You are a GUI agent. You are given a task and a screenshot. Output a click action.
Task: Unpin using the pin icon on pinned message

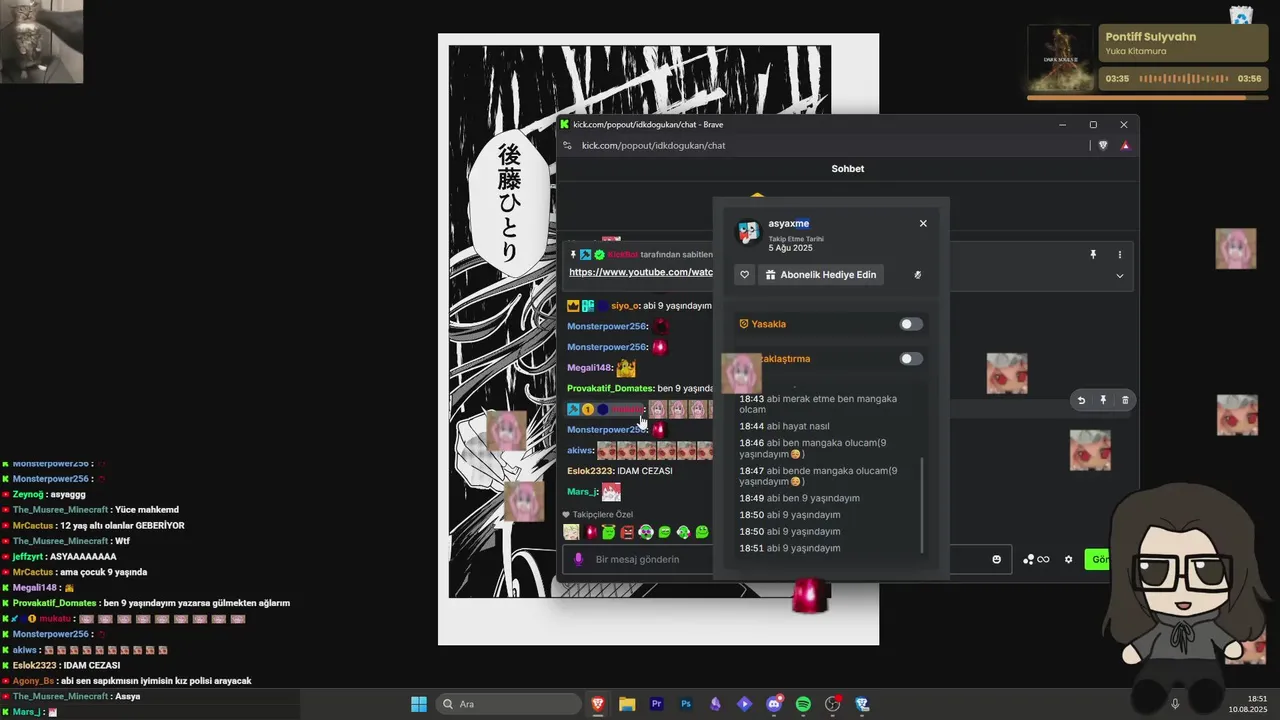click(1093, 255)
